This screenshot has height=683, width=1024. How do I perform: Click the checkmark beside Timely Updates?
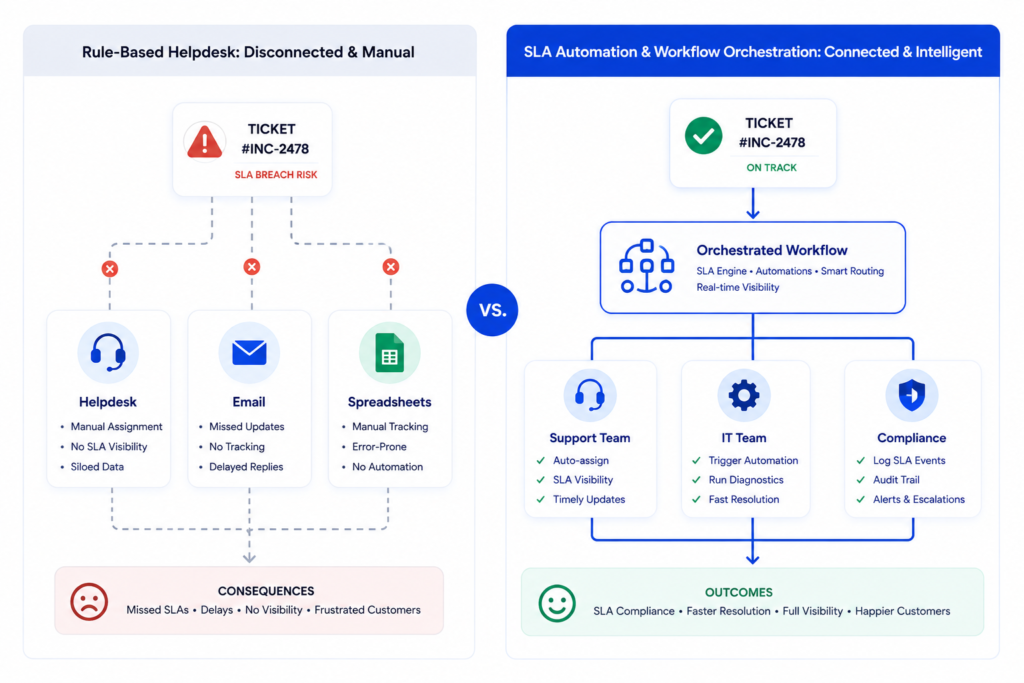(x=541, y=500)
